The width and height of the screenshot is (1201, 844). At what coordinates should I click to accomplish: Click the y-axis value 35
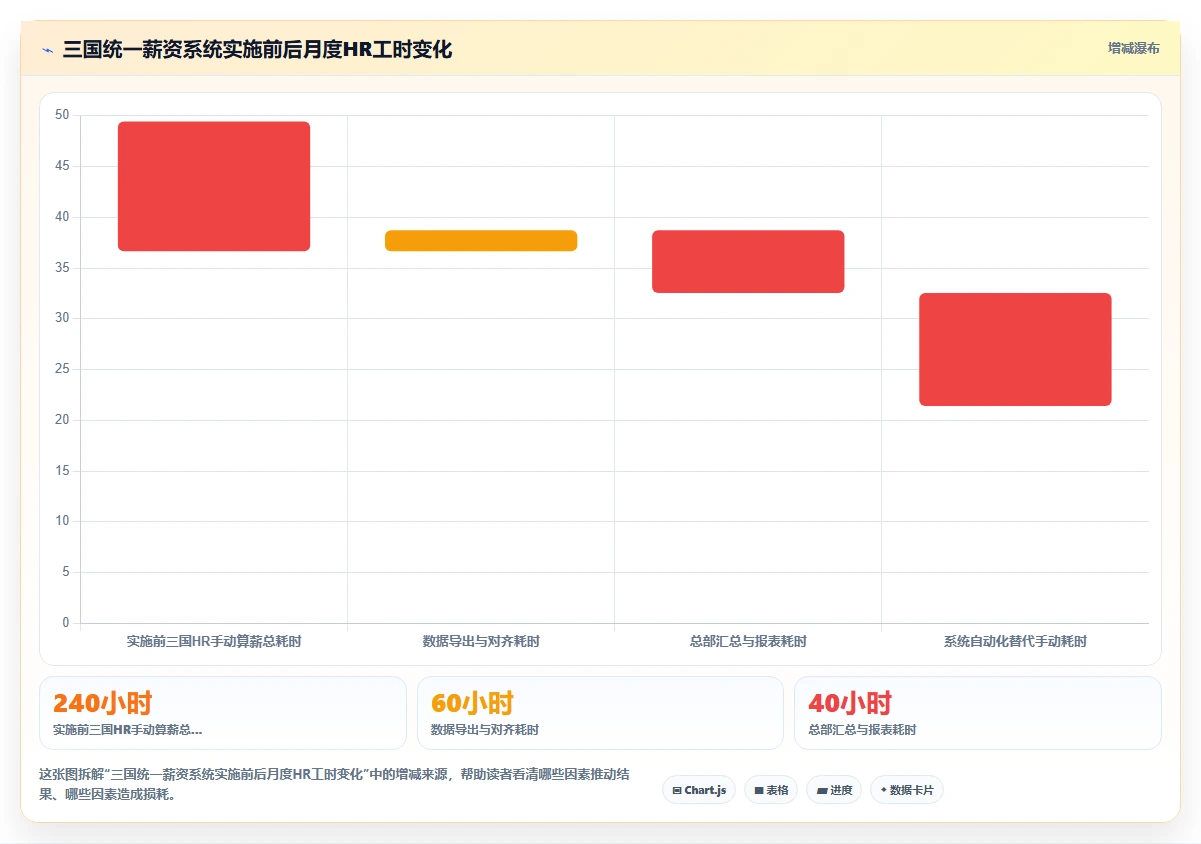point(62,268)
